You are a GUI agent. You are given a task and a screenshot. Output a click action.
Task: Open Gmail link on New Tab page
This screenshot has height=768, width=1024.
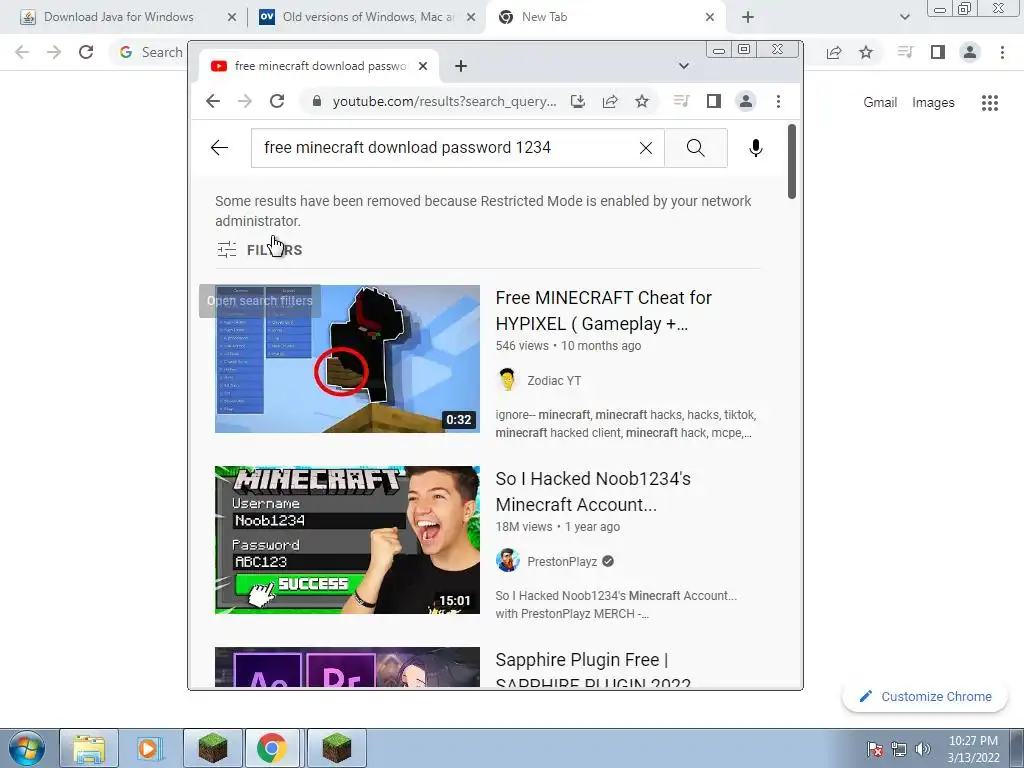(x=880, y=103)
